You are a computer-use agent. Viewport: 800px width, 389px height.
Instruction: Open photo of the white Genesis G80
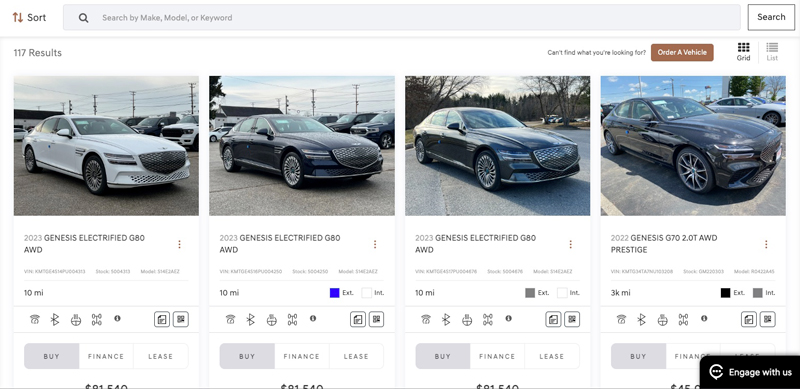point(106,145)
